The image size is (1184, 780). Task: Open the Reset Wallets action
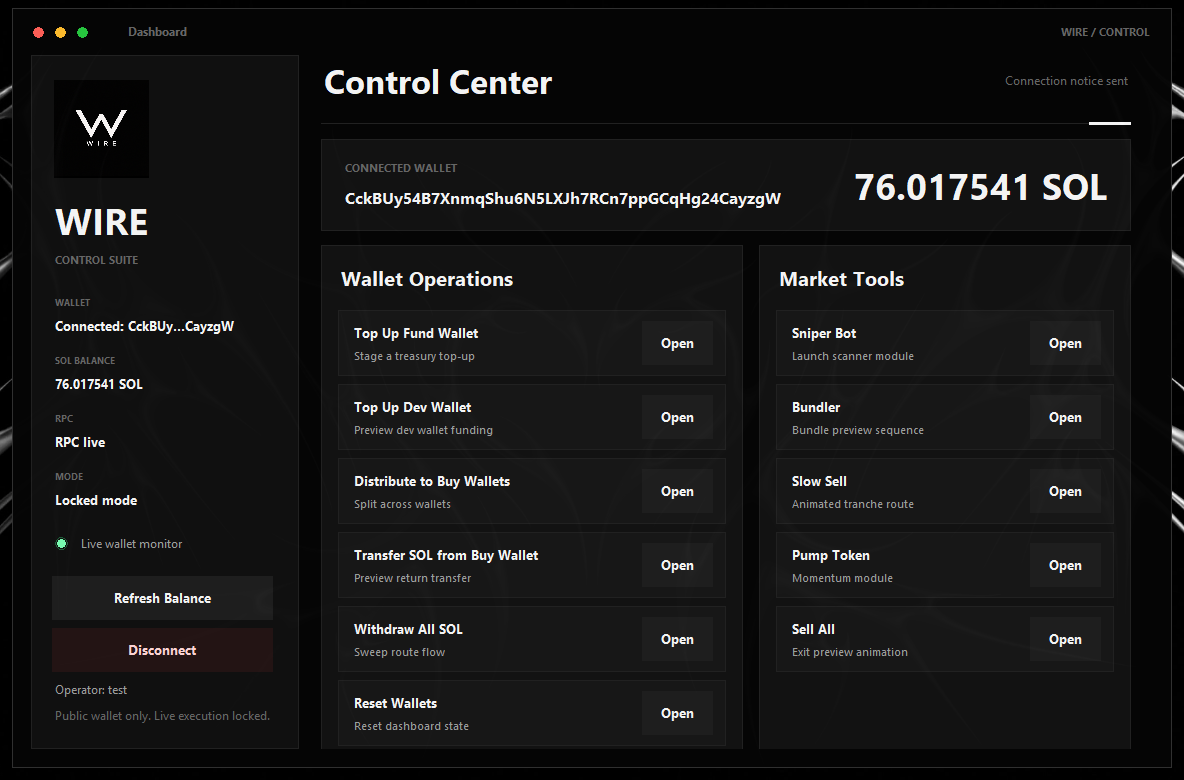(x=677, y=714)
